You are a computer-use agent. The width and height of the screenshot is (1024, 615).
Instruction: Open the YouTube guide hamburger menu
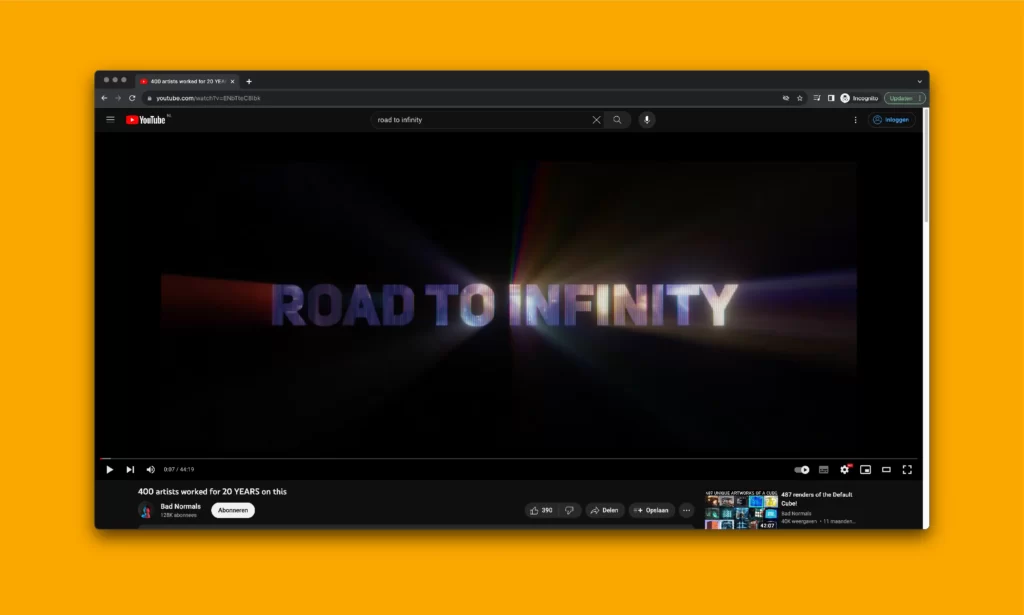click(x=110, y=119)
